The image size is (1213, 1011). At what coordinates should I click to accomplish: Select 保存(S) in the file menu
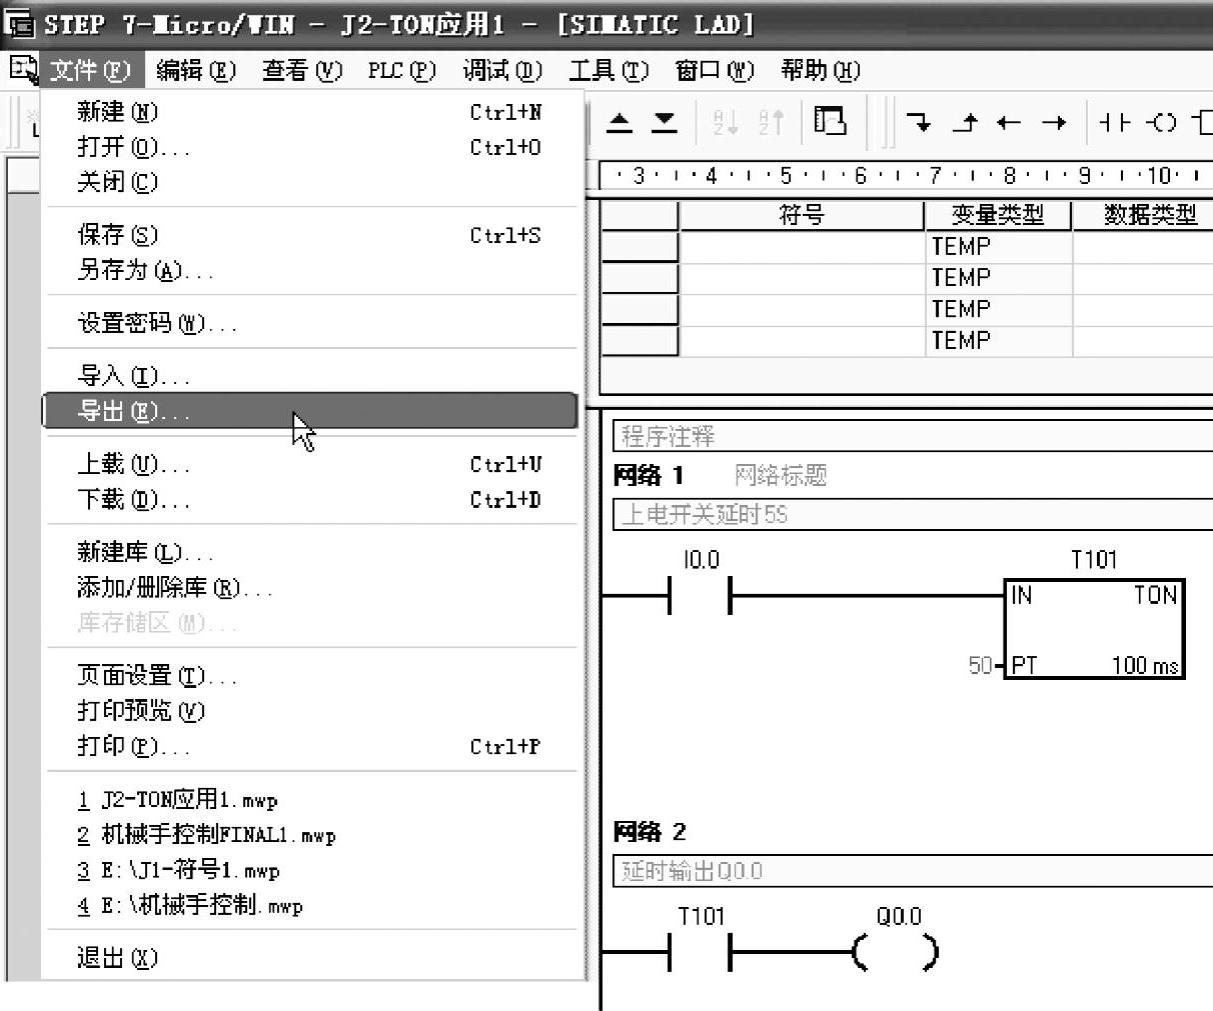311,235
